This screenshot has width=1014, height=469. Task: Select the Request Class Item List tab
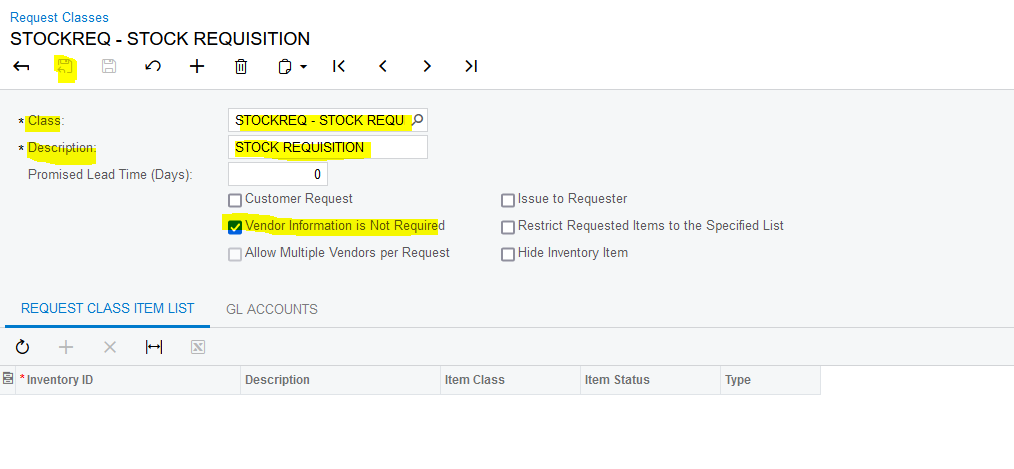click(108, 309)
